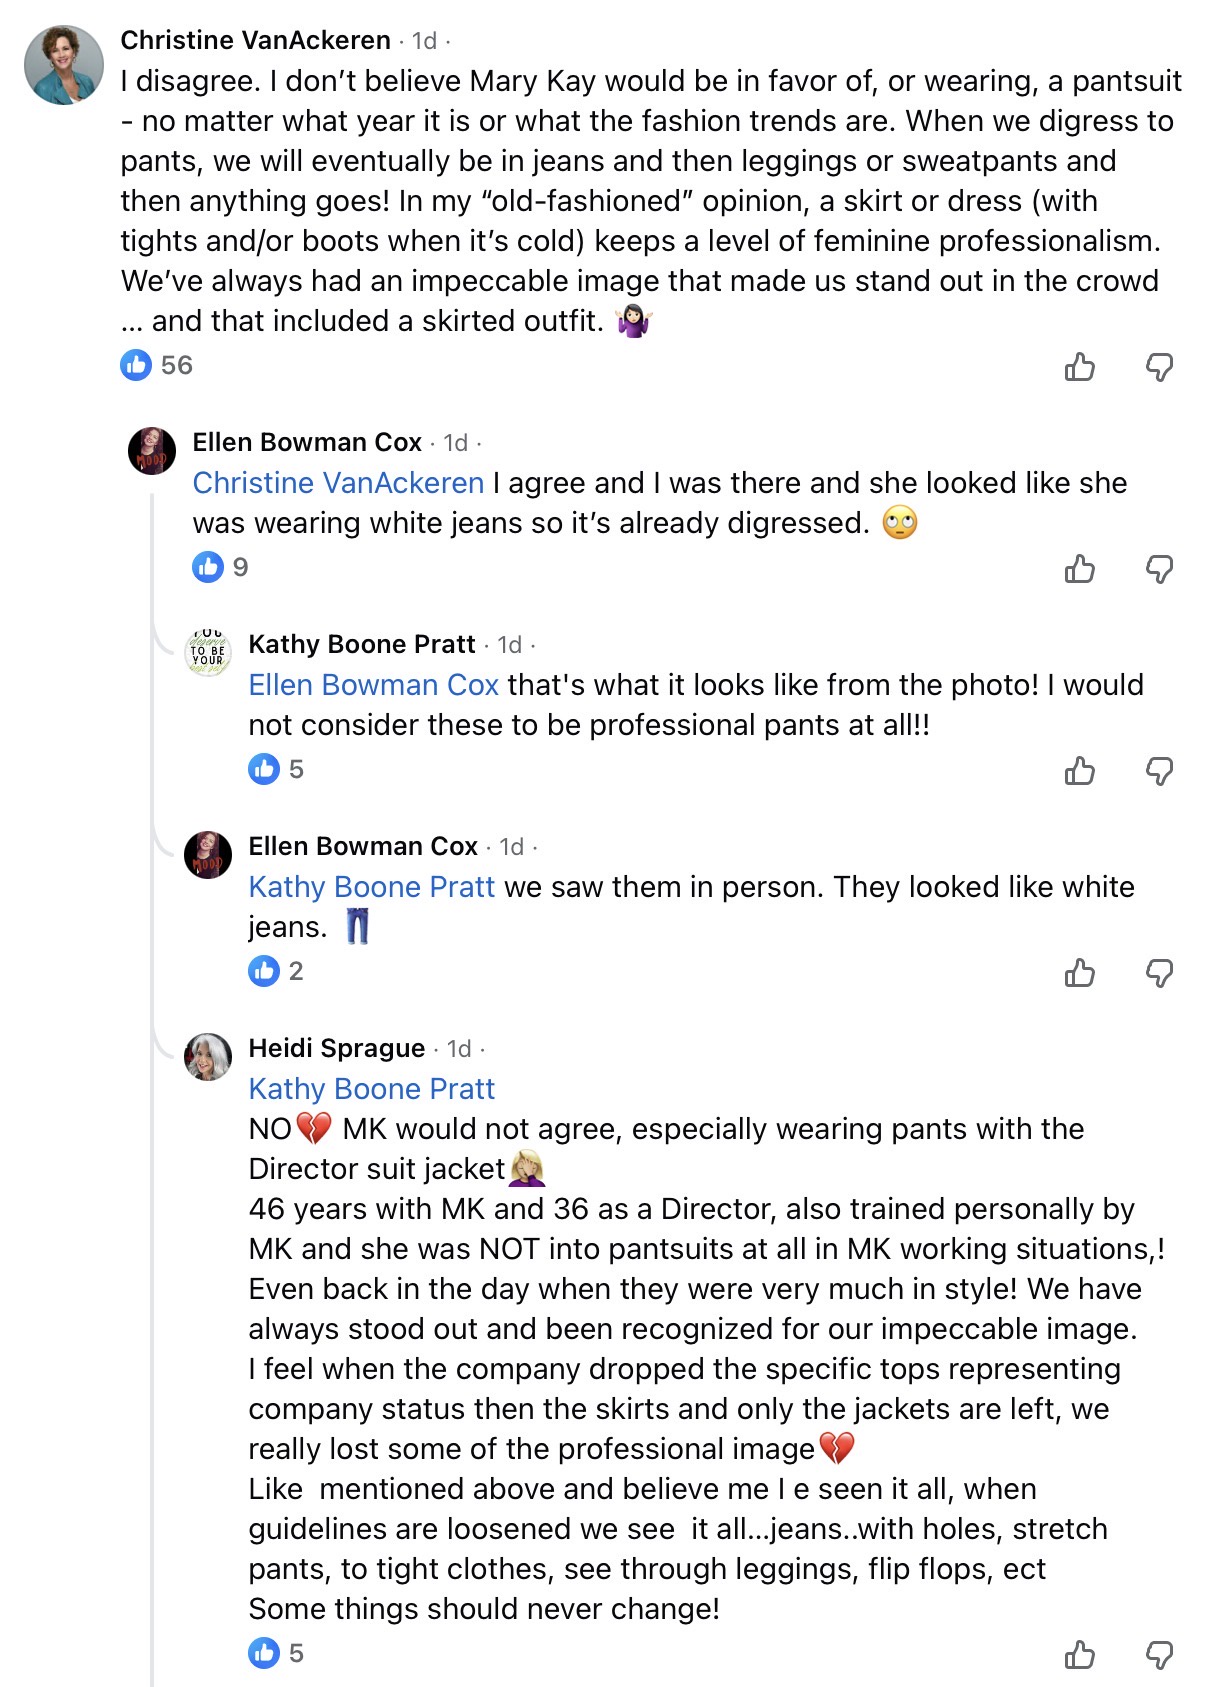
Task: Thumbs down Heidi Sprague's long reply
Action: [x=1159, y=1655]
